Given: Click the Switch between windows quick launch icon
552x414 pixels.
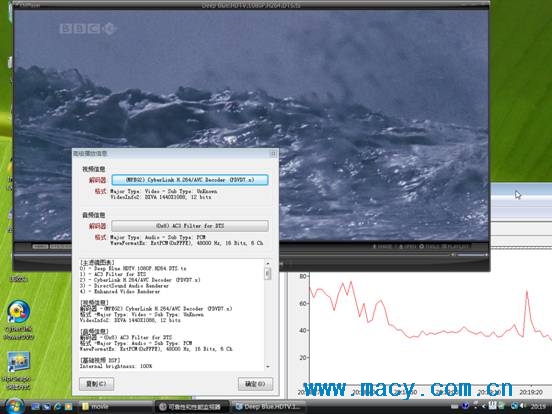Looking at the screenshot, I should tap(46, 407).
